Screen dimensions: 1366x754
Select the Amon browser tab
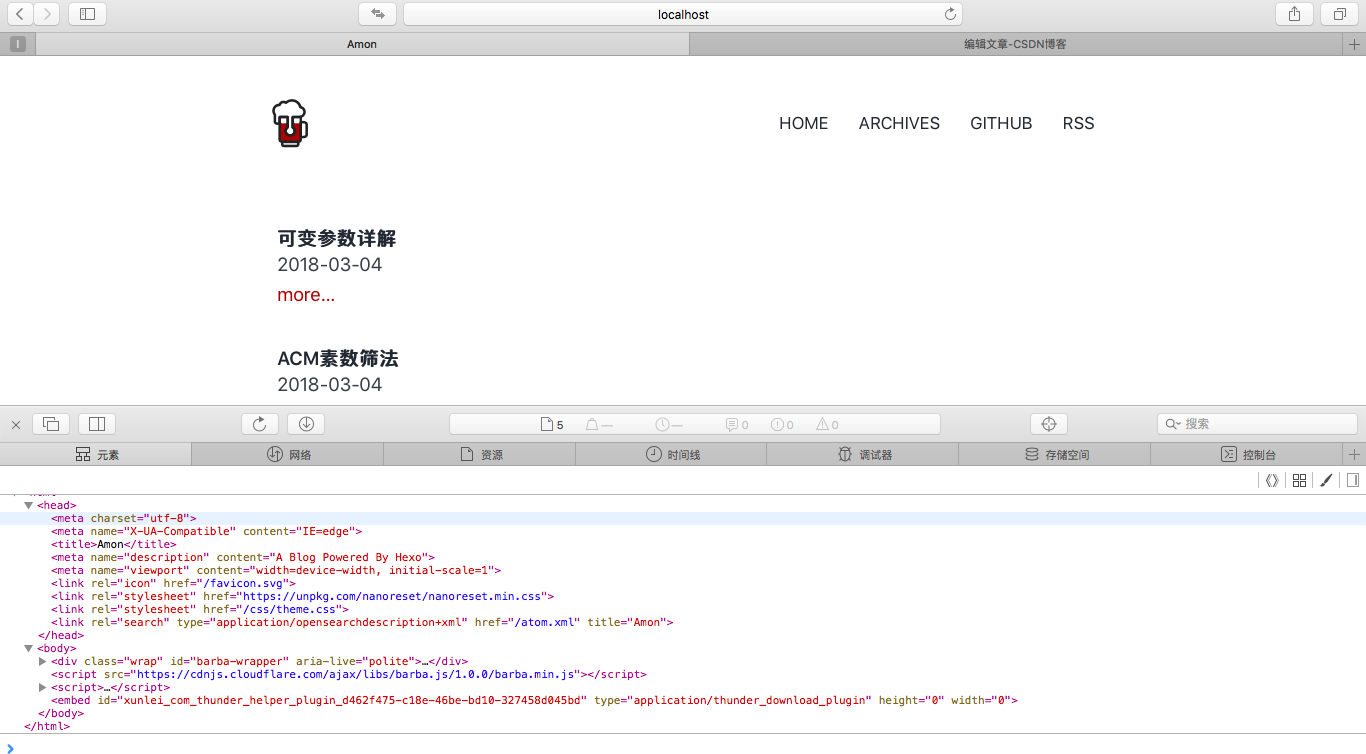362,44
